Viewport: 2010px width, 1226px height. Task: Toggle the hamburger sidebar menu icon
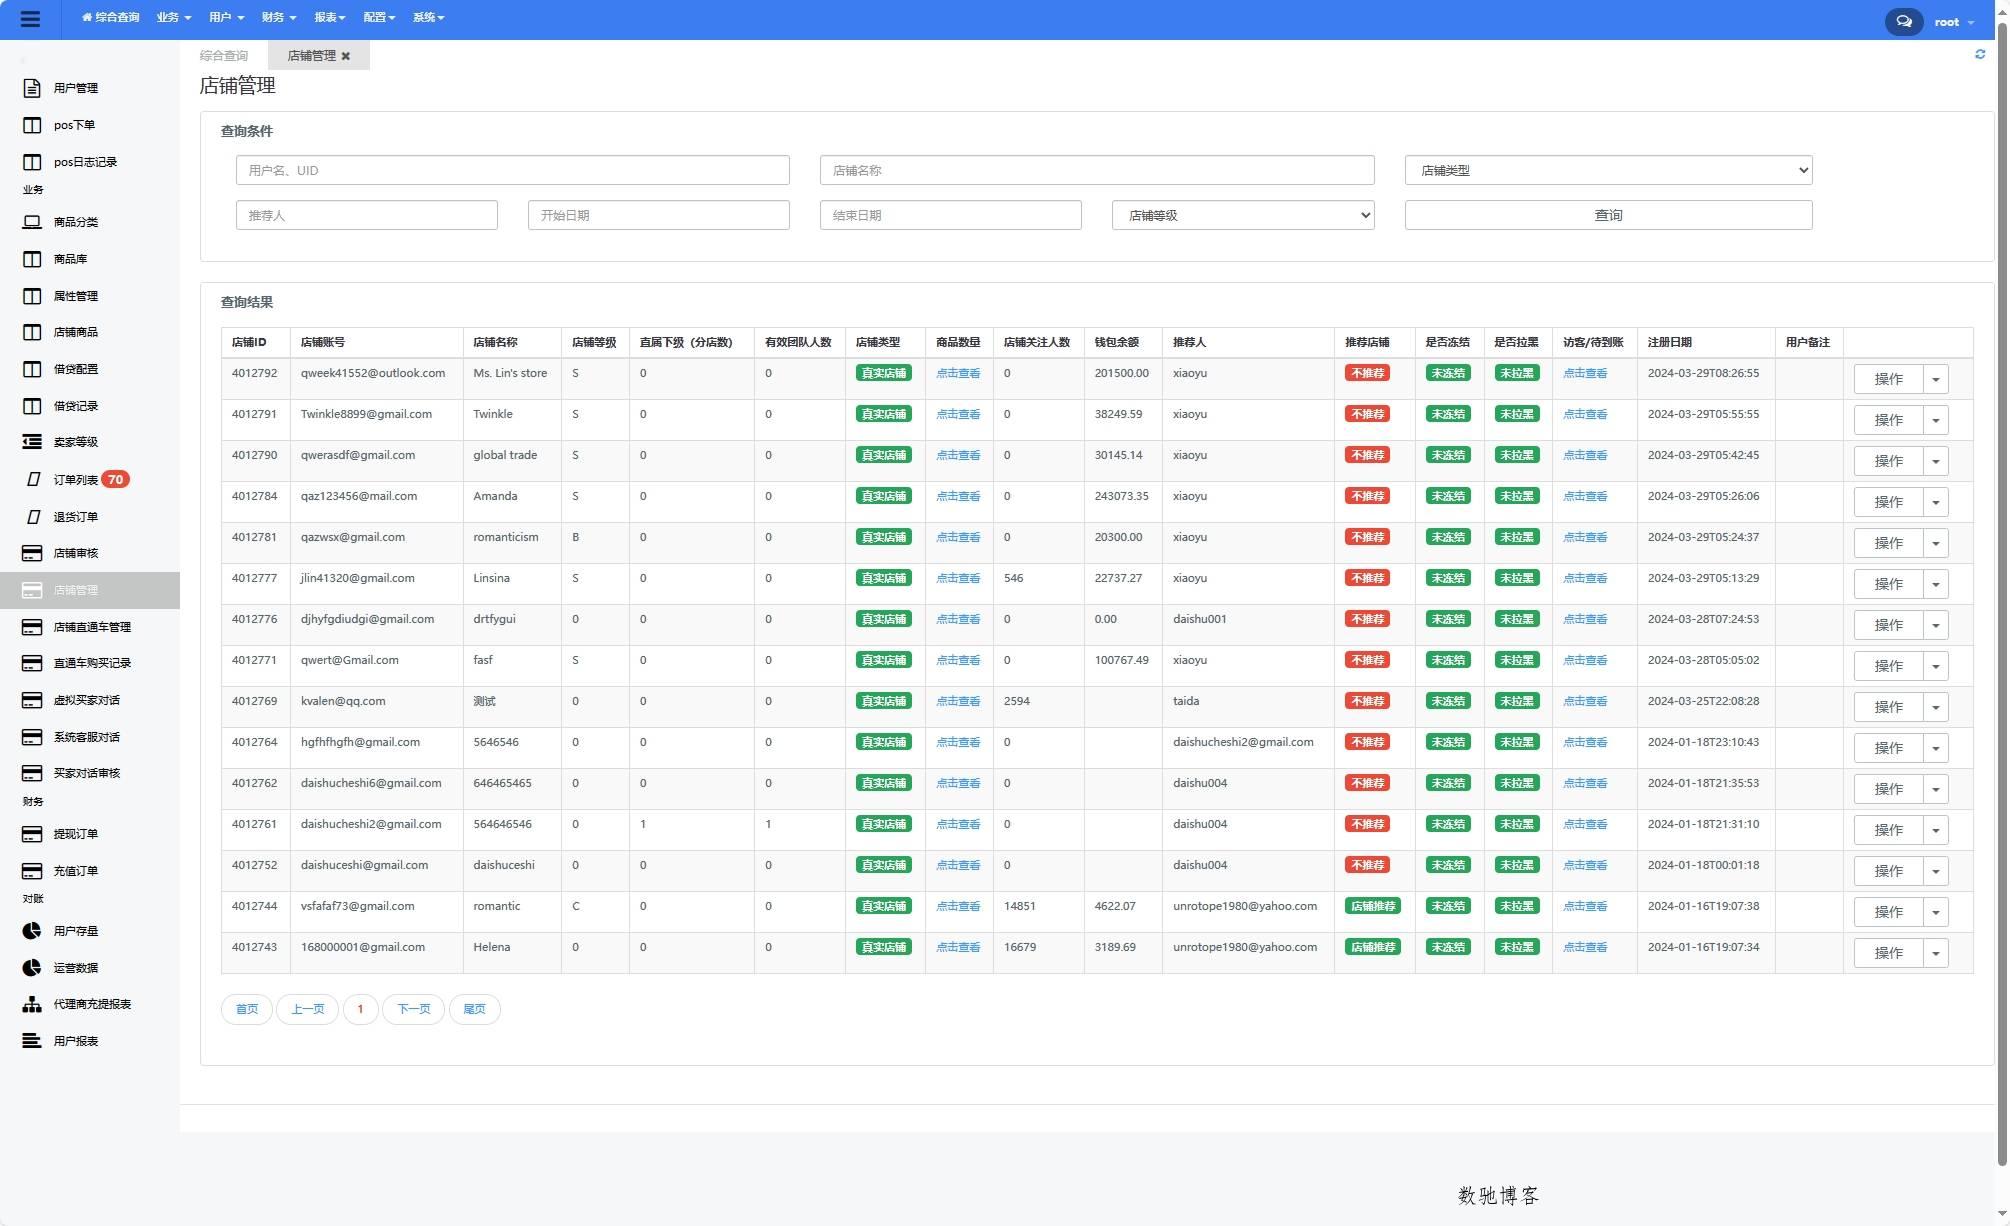pos(30,19)
